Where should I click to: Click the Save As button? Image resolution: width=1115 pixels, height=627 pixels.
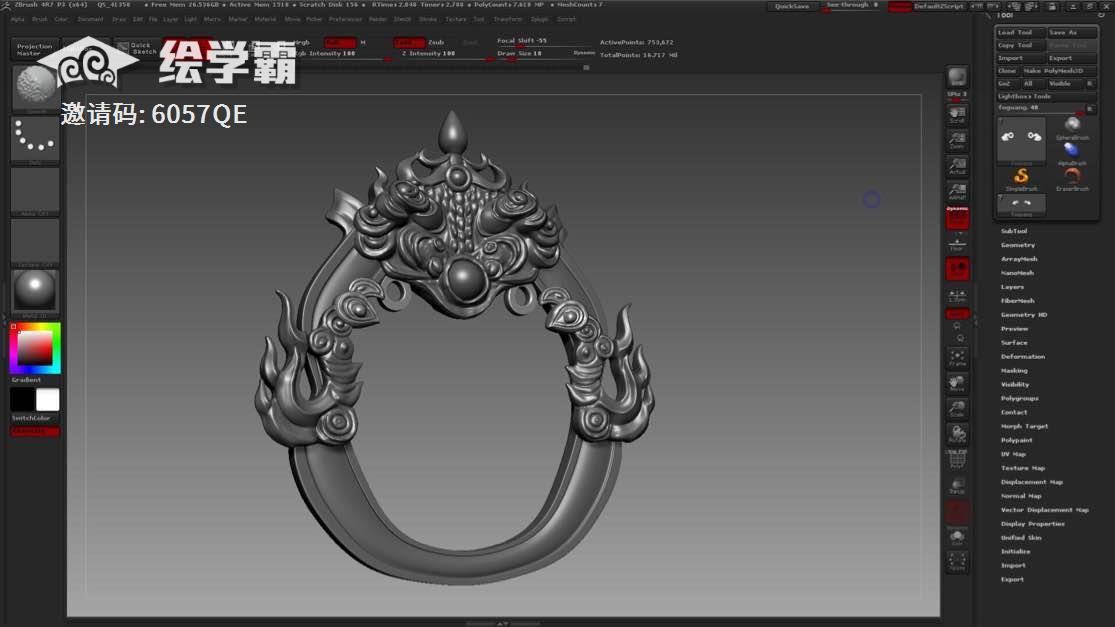(1072, 33)
